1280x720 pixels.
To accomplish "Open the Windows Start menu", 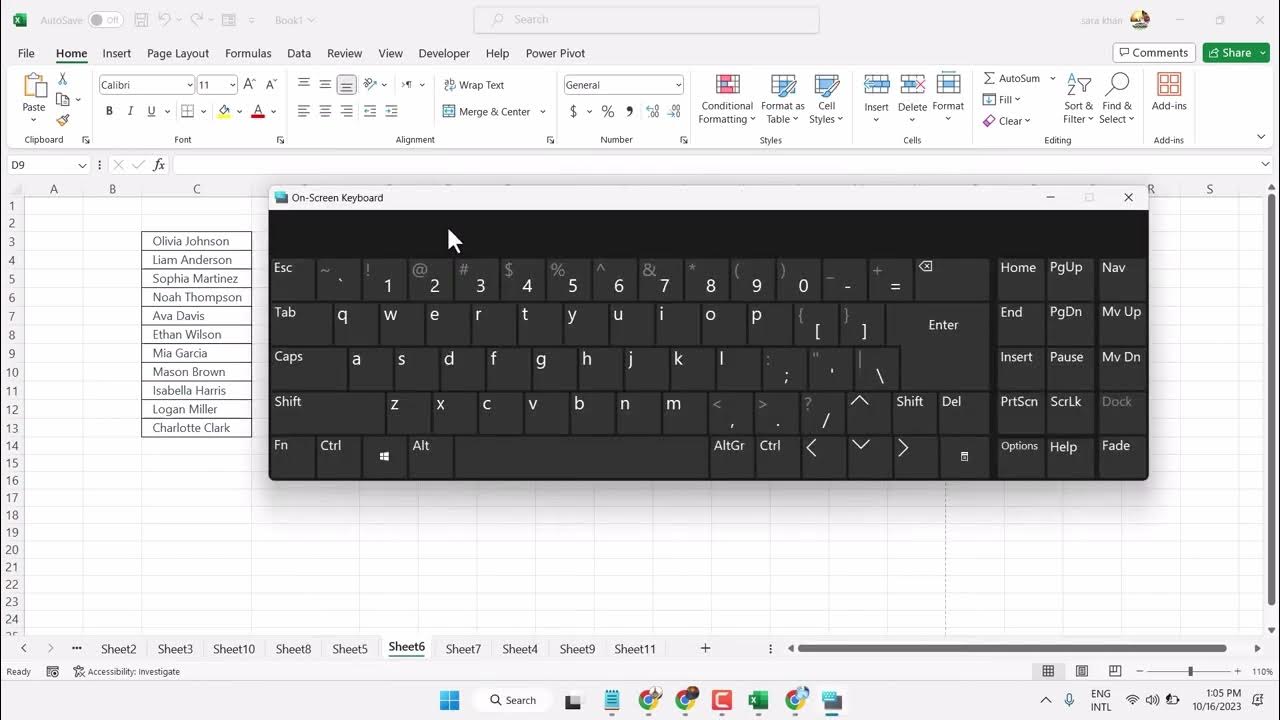I will 449,700.
